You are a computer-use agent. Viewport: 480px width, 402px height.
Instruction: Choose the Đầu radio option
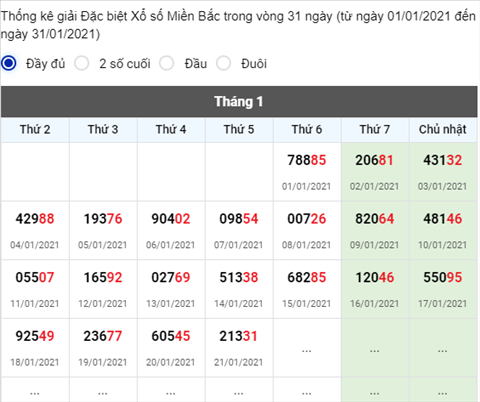(167, 63)
